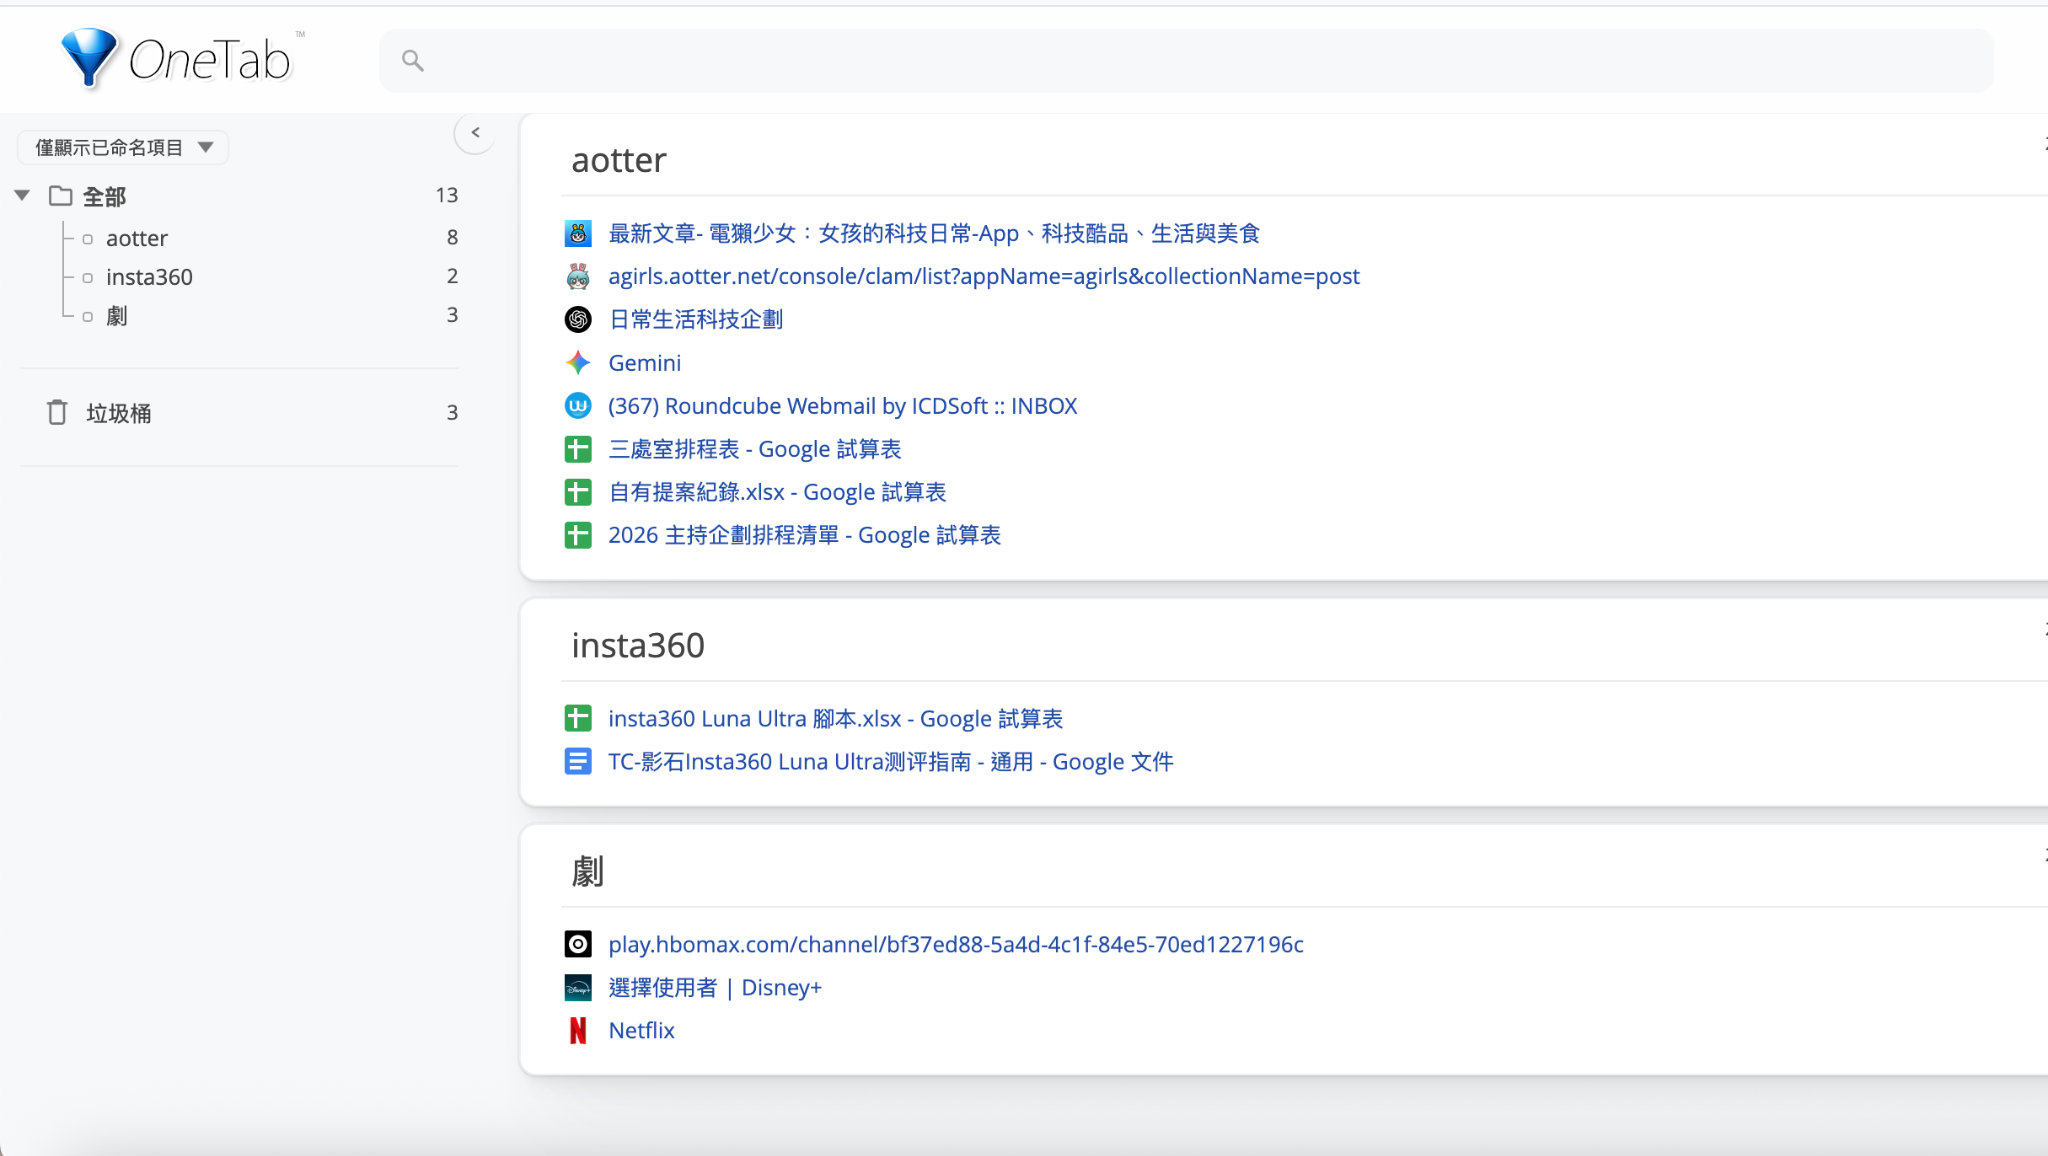Click the magnifier search icon

412,61
